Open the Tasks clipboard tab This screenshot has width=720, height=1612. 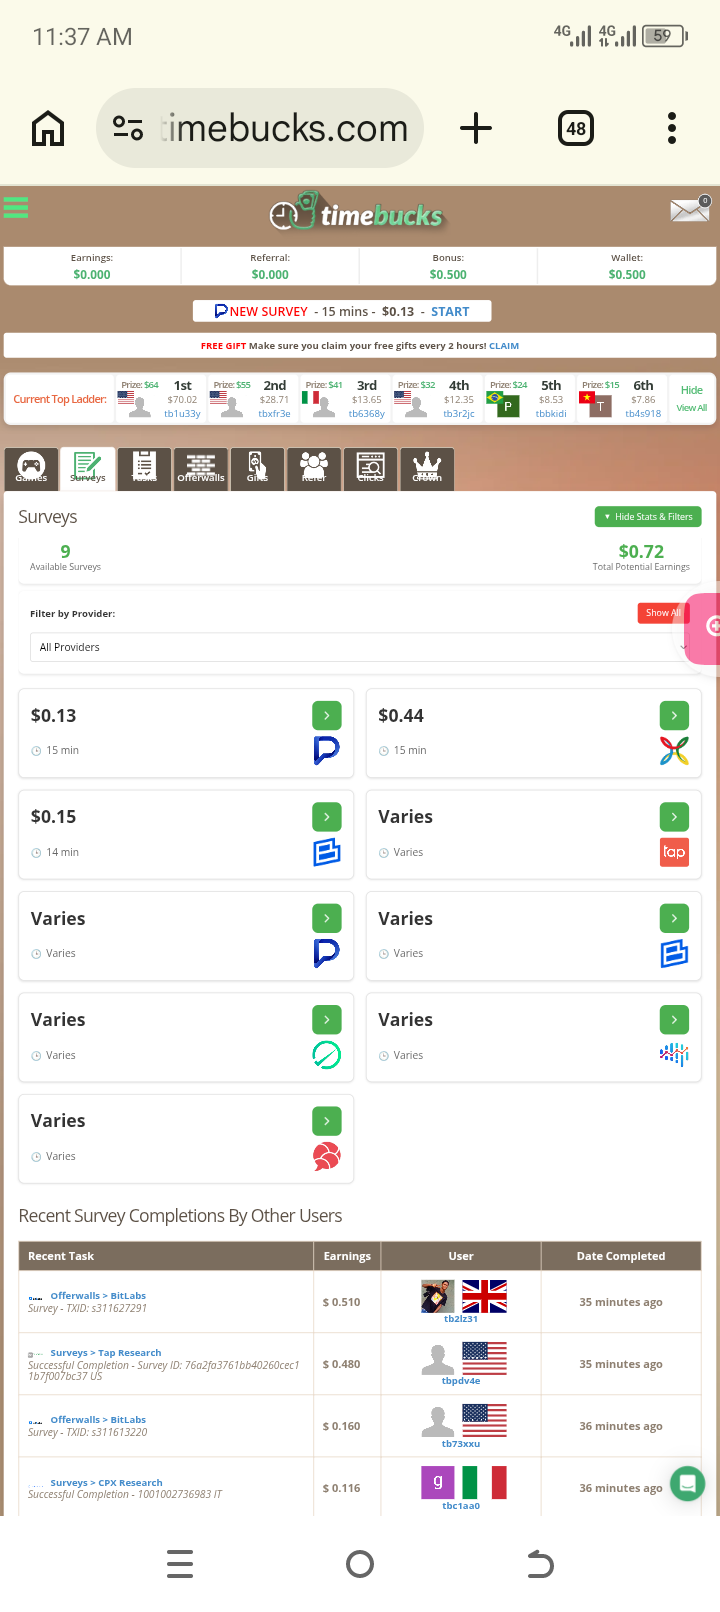point(144,468)
